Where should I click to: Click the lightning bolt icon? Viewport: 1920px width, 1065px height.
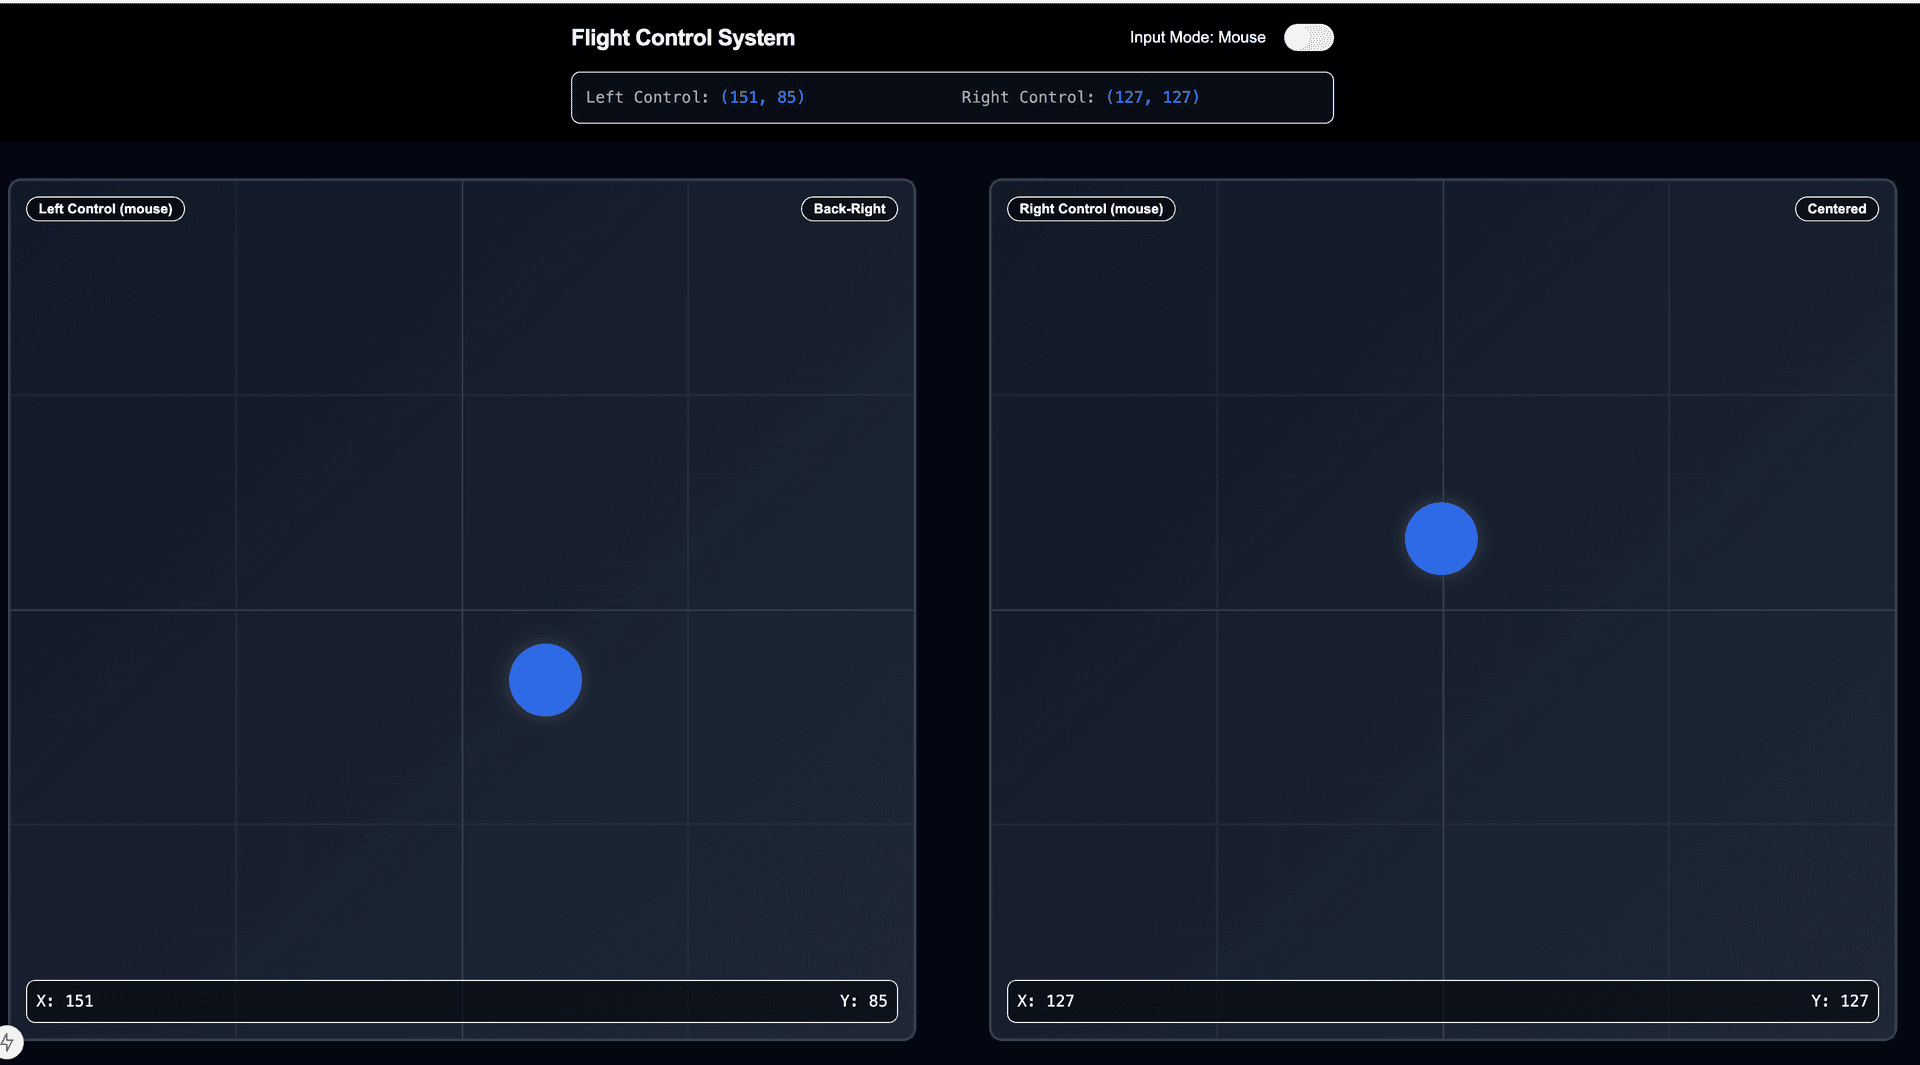click(10, 1041)
